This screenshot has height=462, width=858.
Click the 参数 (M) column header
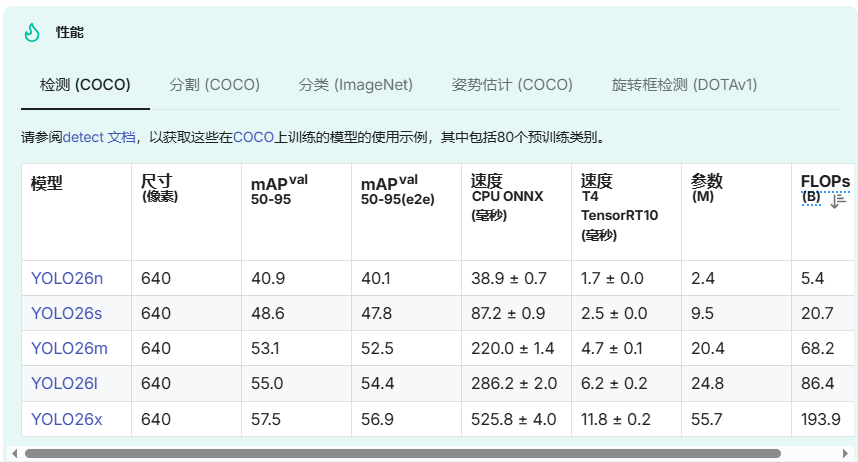(x=737, y=212)
